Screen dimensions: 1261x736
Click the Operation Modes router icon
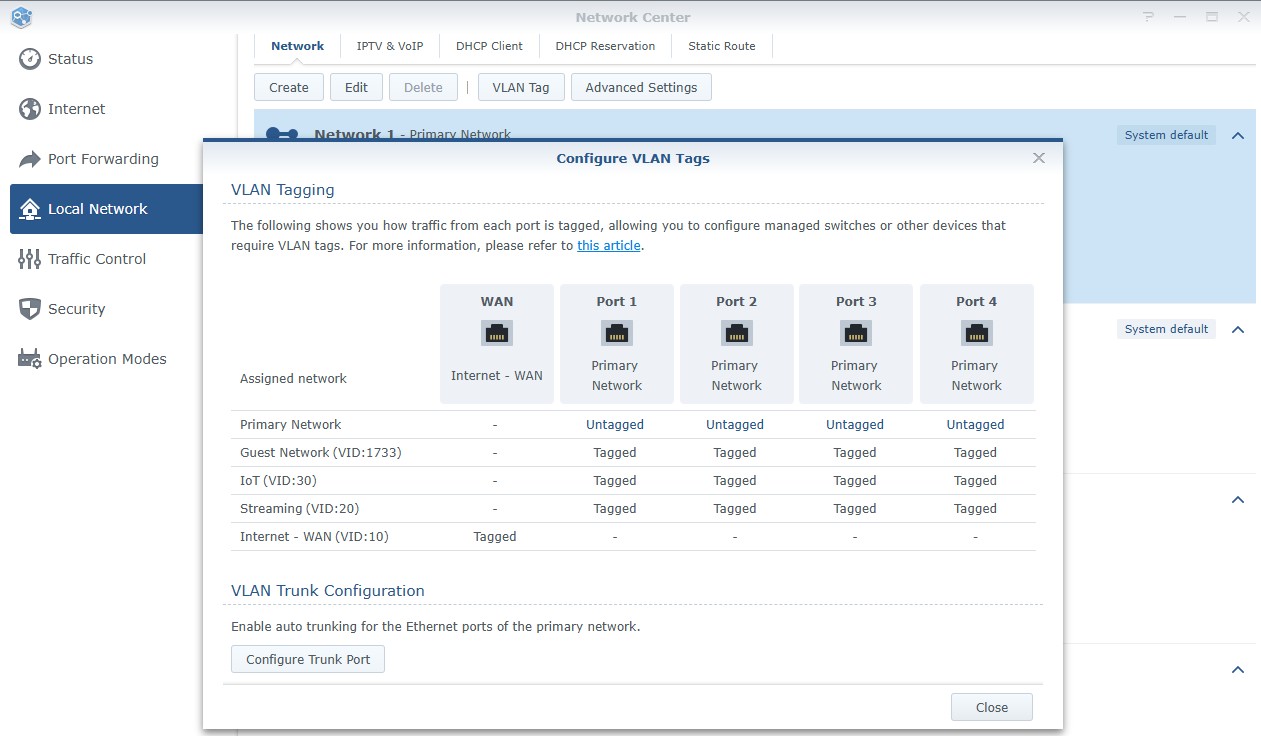coord(30,359)
